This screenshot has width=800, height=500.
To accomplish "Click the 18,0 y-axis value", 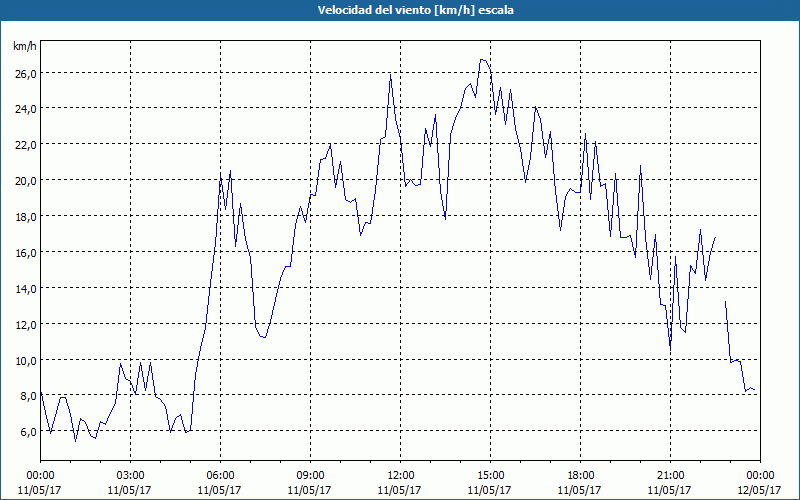I will coord(25,217).
